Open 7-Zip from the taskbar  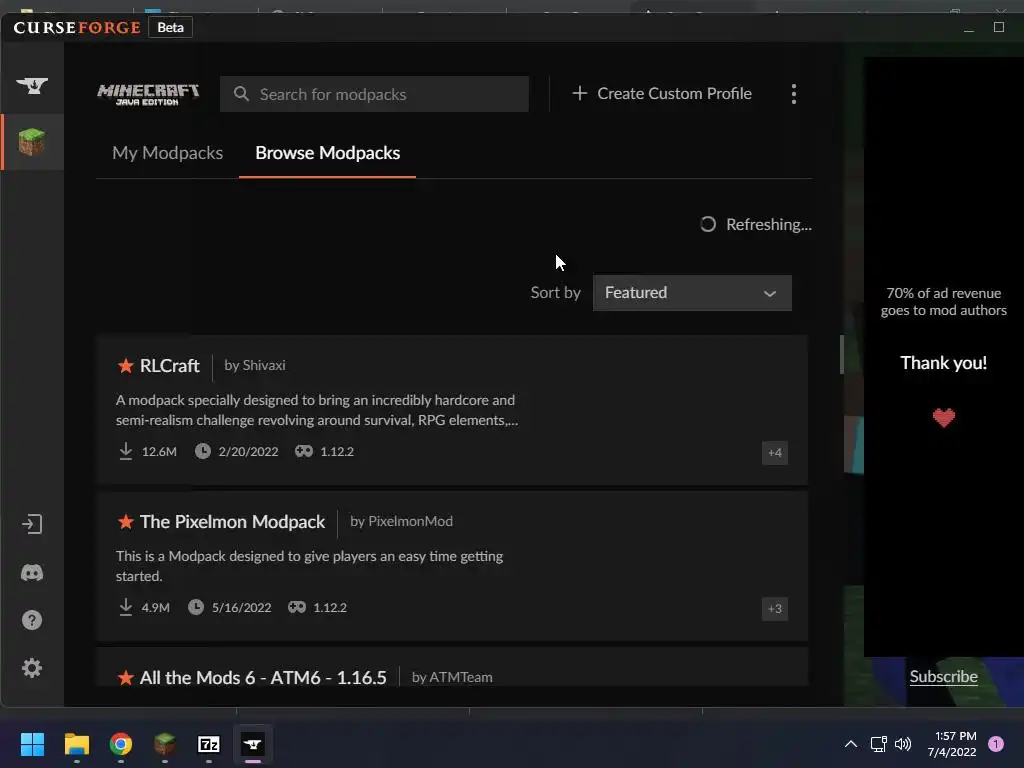coord(209,744)
